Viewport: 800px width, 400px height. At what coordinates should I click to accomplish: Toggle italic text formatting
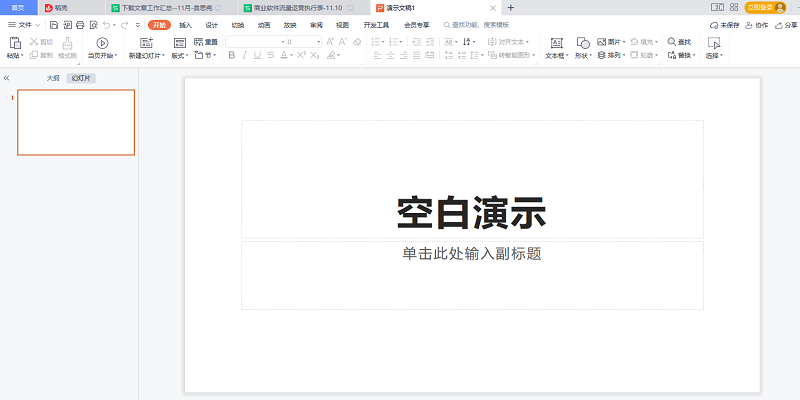point(245,56)
